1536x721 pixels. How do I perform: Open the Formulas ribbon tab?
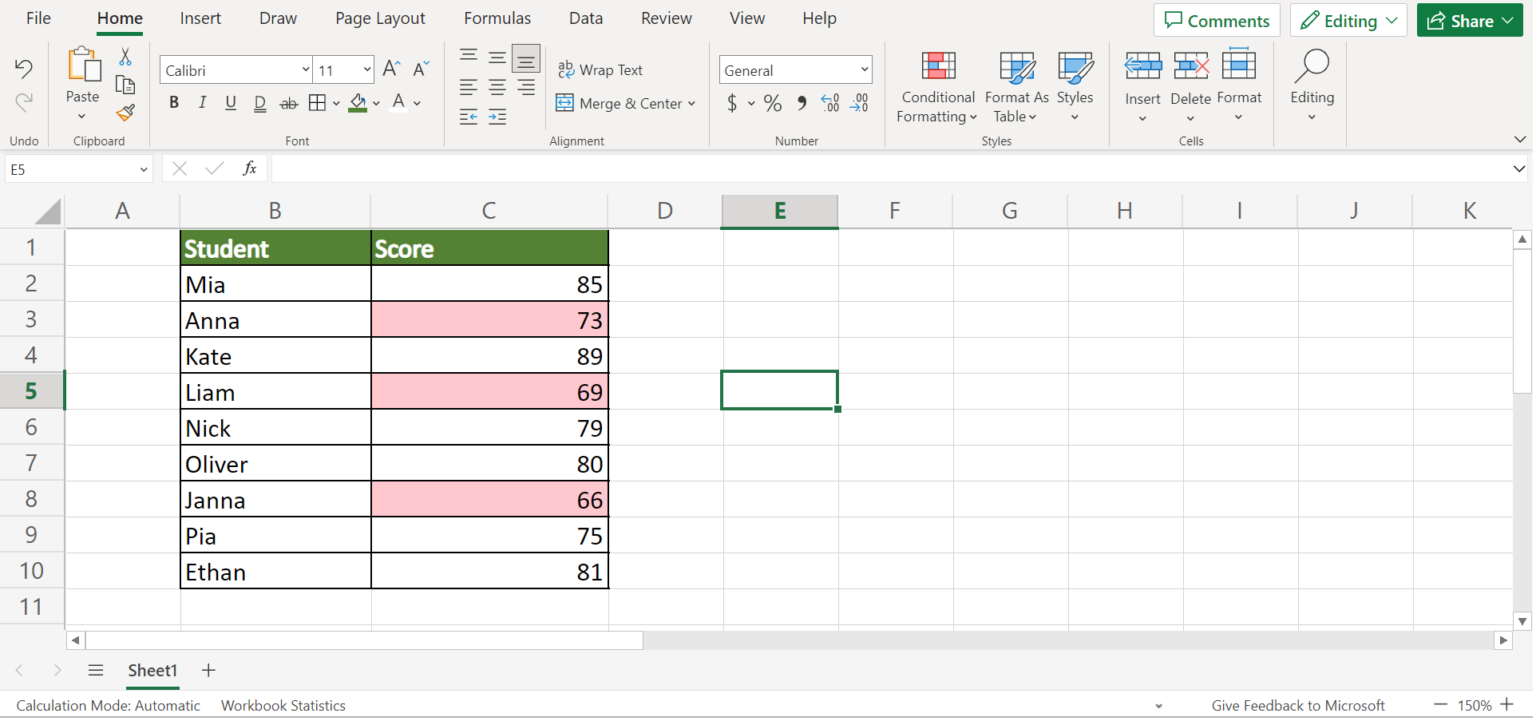click(x=497, y=18)
